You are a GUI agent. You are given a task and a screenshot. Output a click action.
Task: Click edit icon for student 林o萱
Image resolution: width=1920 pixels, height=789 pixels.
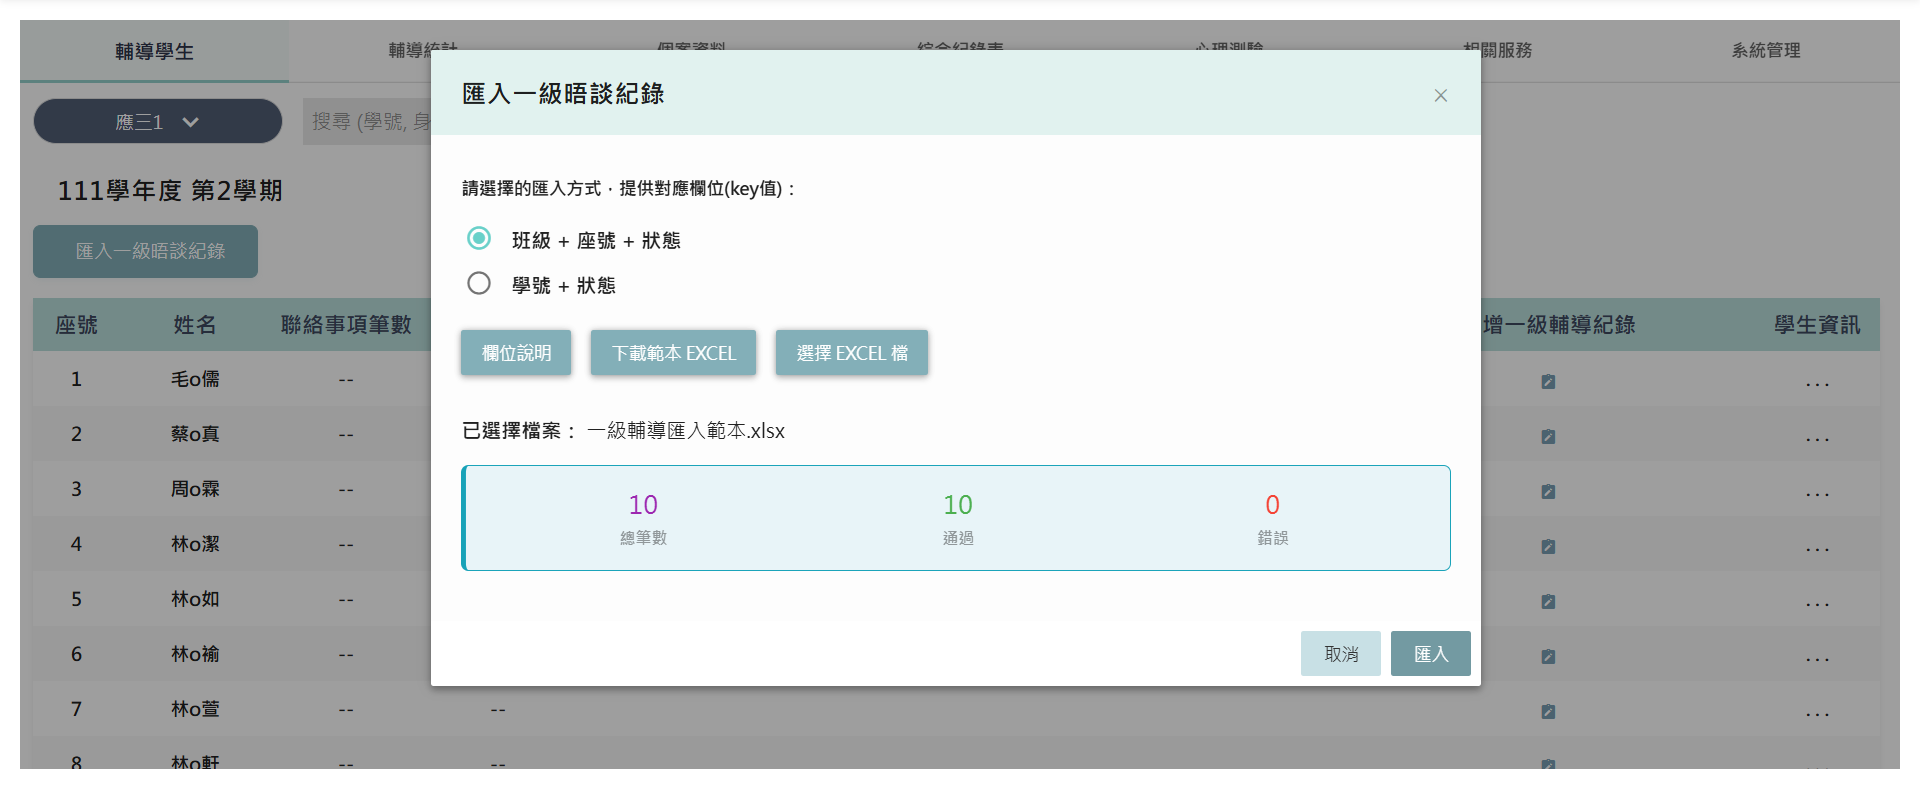tap(1548, 711)
